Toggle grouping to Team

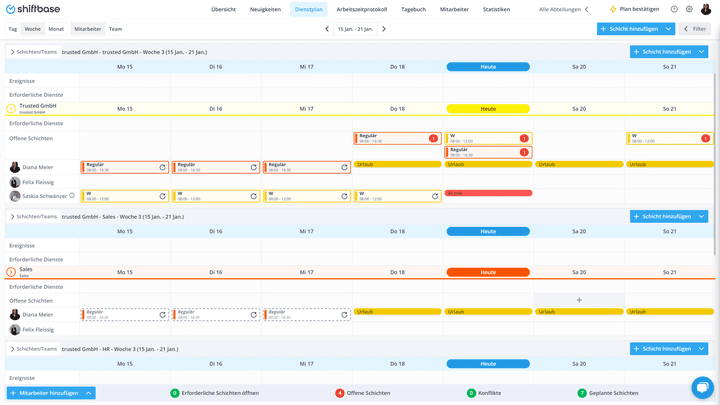click(115, 29)
